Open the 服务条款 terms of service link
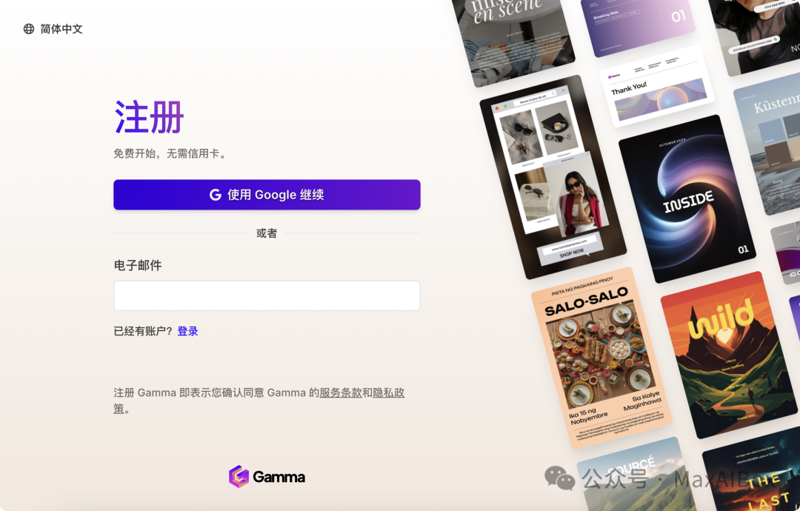800x511 pixels. pyautogui.click(x=340, y=393)
